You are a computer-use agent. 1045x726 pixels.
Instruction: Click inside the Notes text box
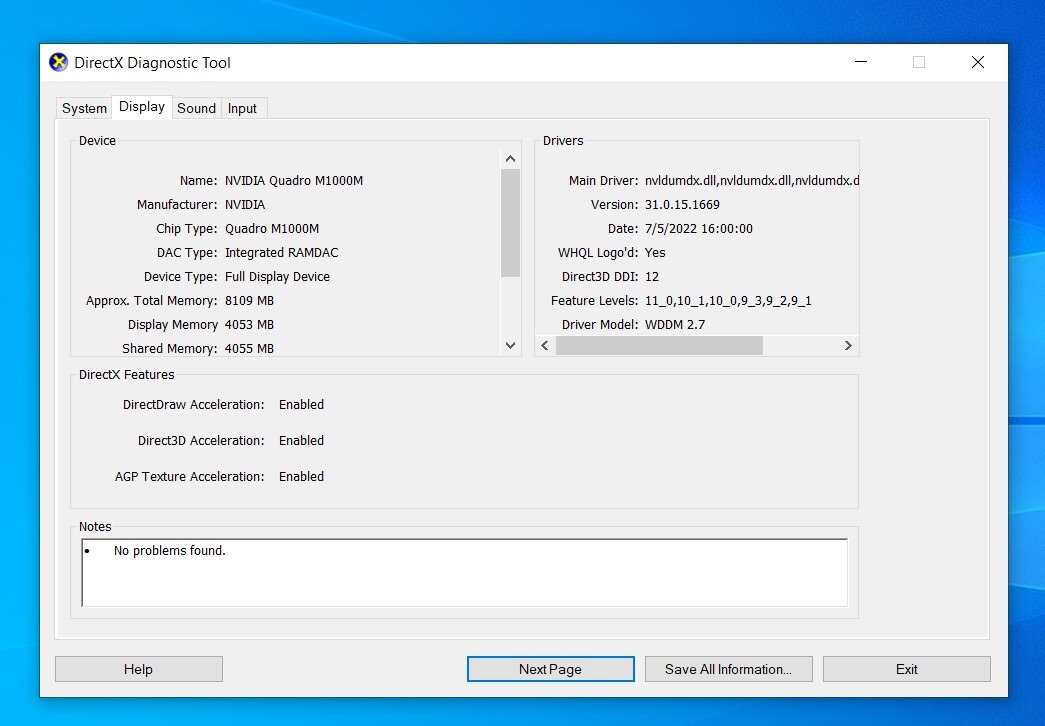point(465,573)
